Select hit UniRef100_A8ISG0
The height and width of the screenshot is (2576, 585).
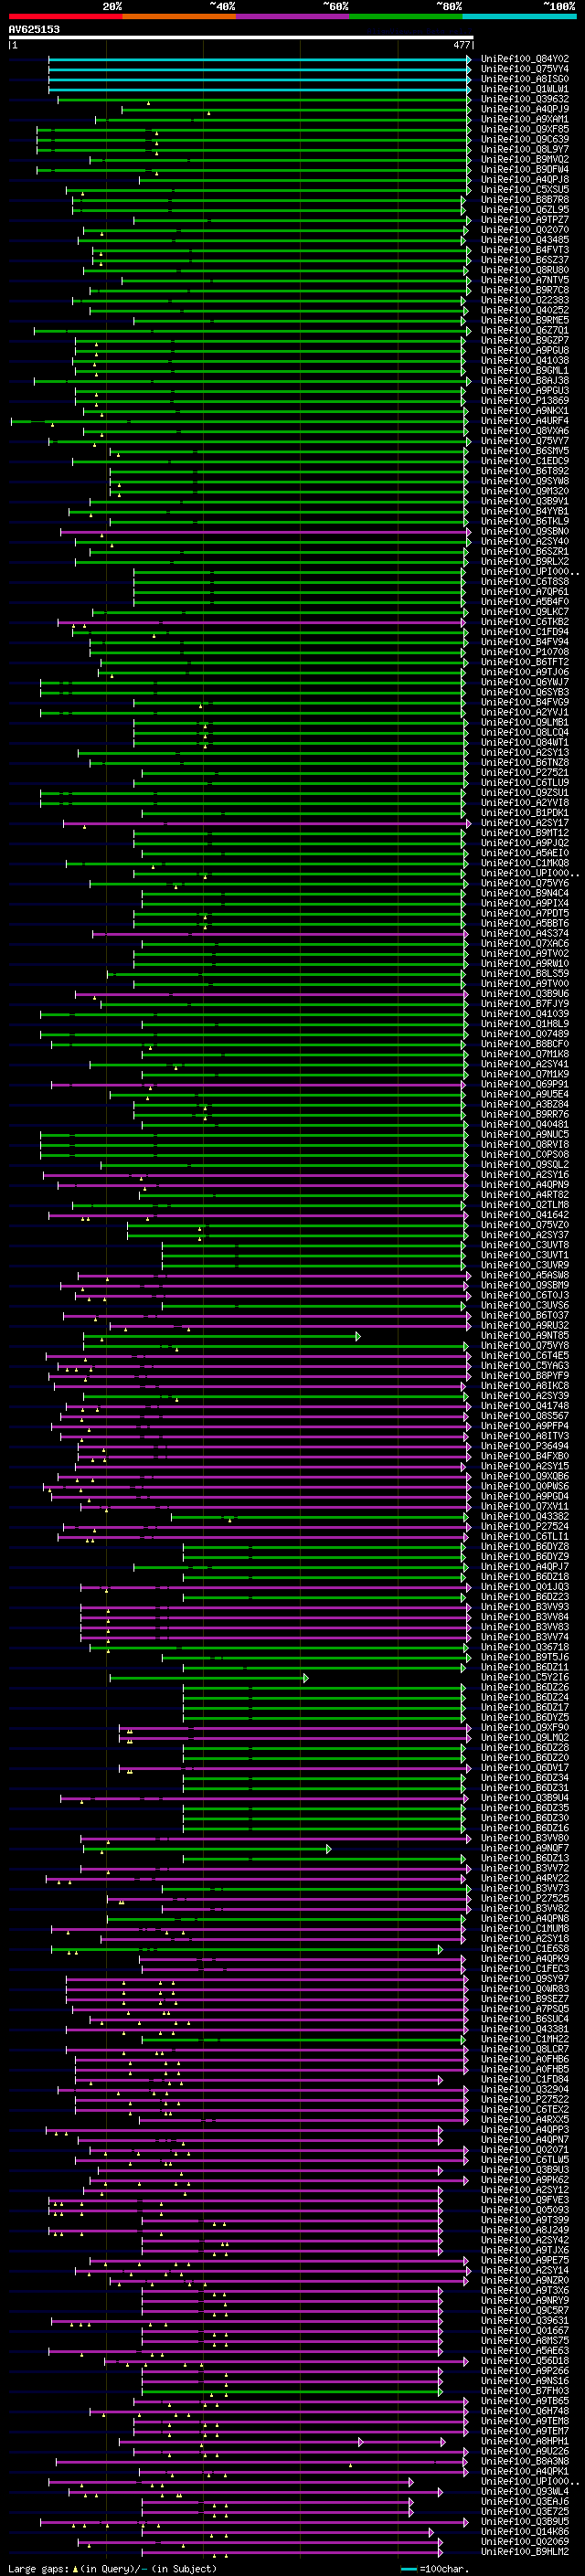(x=525, y=79)
